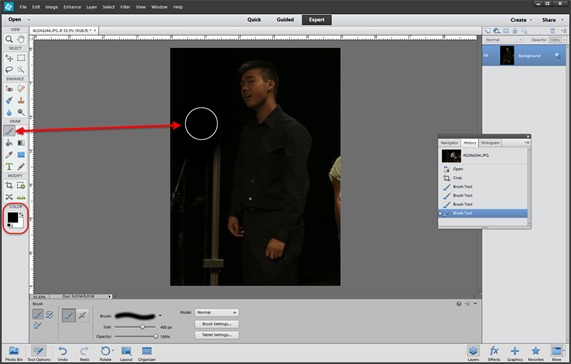Switch to Expert edit mode
The image size is (571, 364).
[x=316, y=20]
